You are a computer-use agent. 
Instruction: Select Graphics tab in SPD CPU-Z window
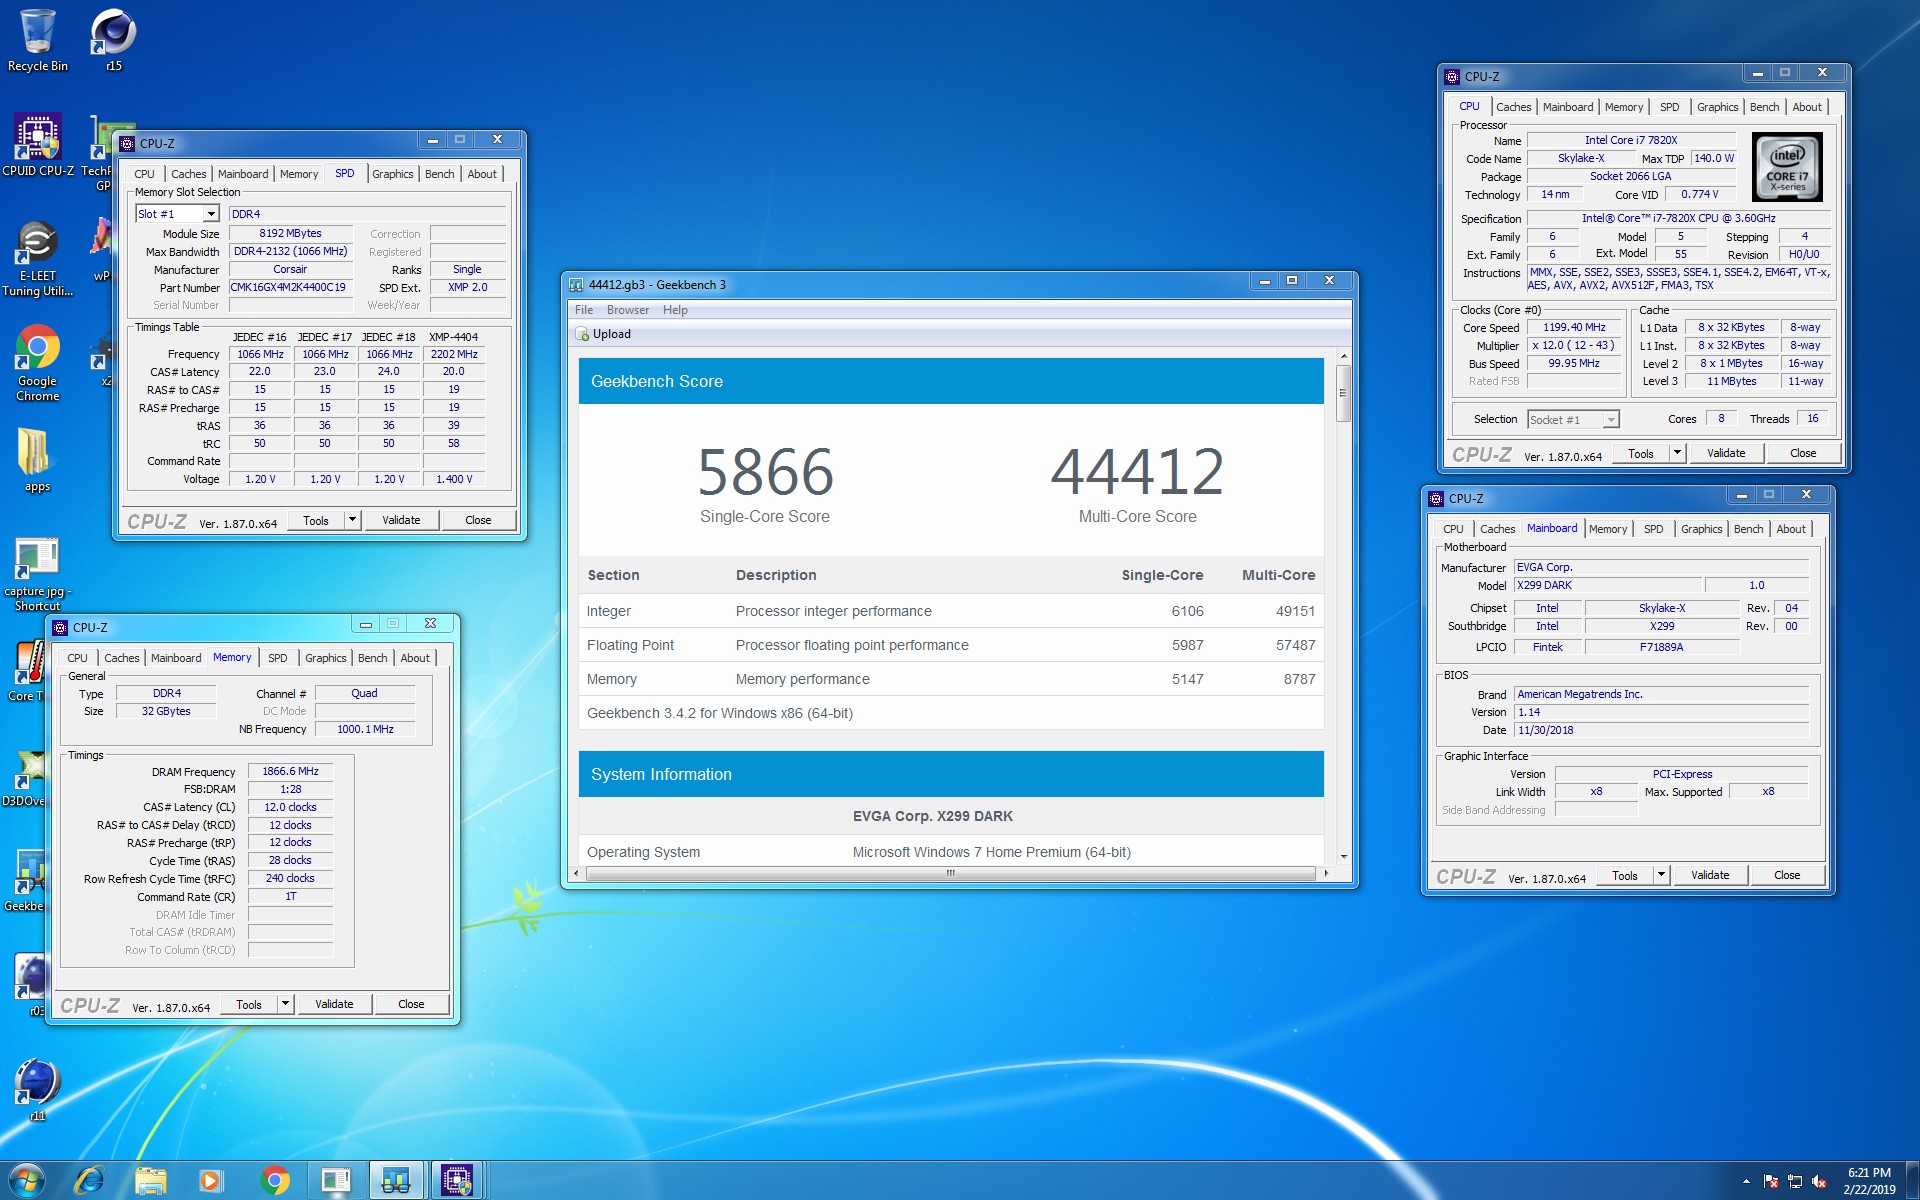click(393, 174)
